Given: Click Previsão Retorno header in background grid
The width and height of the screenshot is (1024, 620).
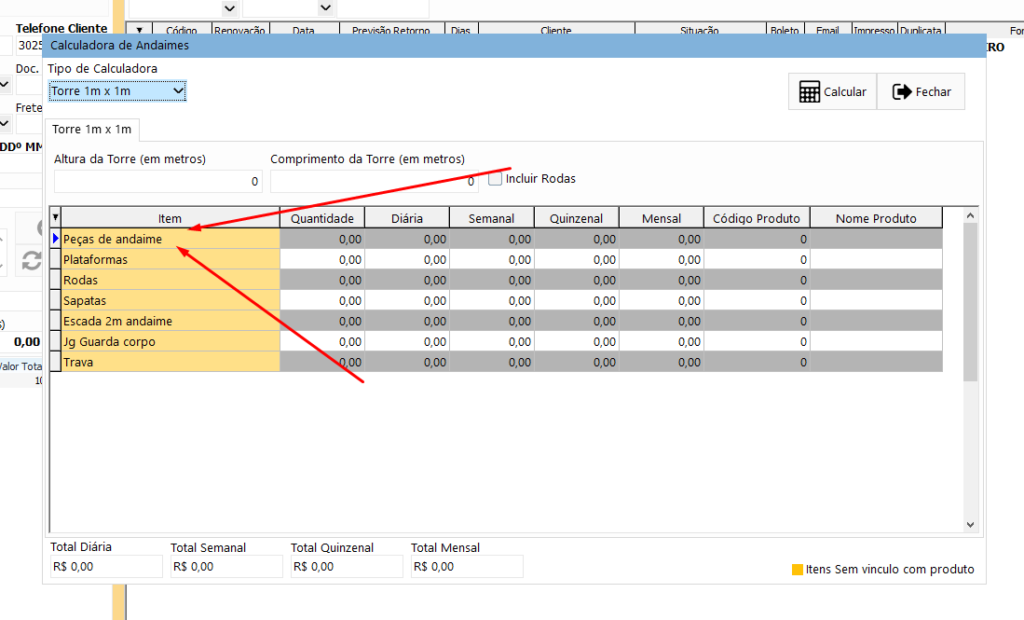Looking at the screenshot, I should [x=392, y=30].
